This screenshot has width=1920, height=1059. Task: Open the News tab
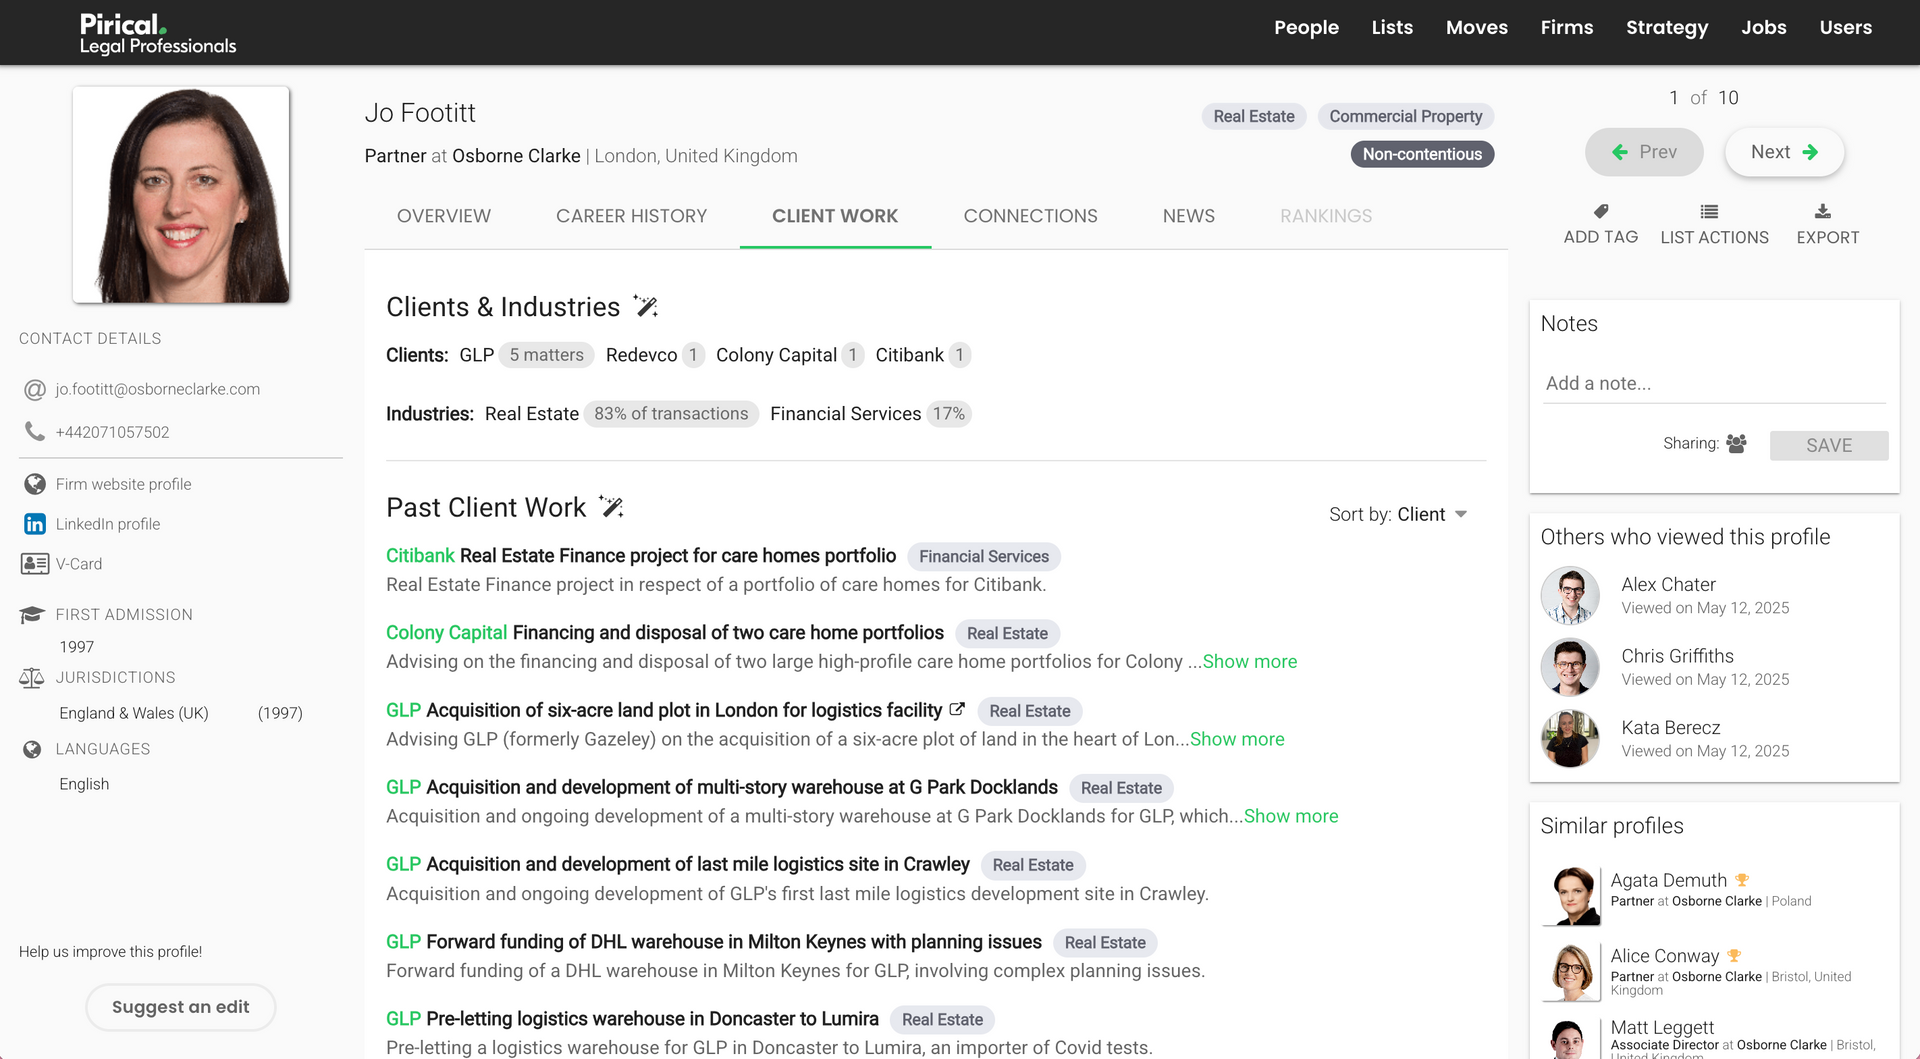(1189, 216)
